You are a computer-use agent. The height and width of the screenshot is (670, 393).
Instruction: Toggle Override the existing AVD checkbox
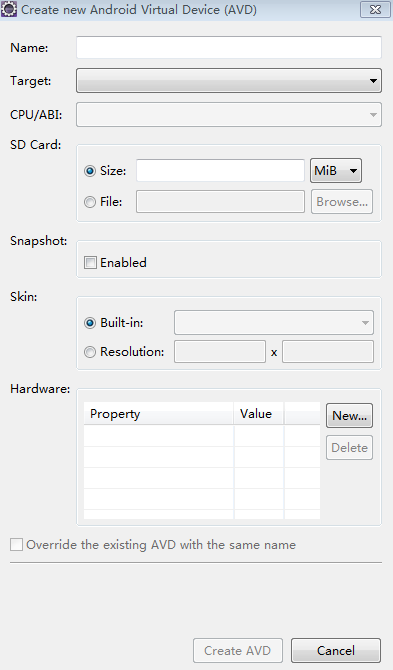click(16, 544)
